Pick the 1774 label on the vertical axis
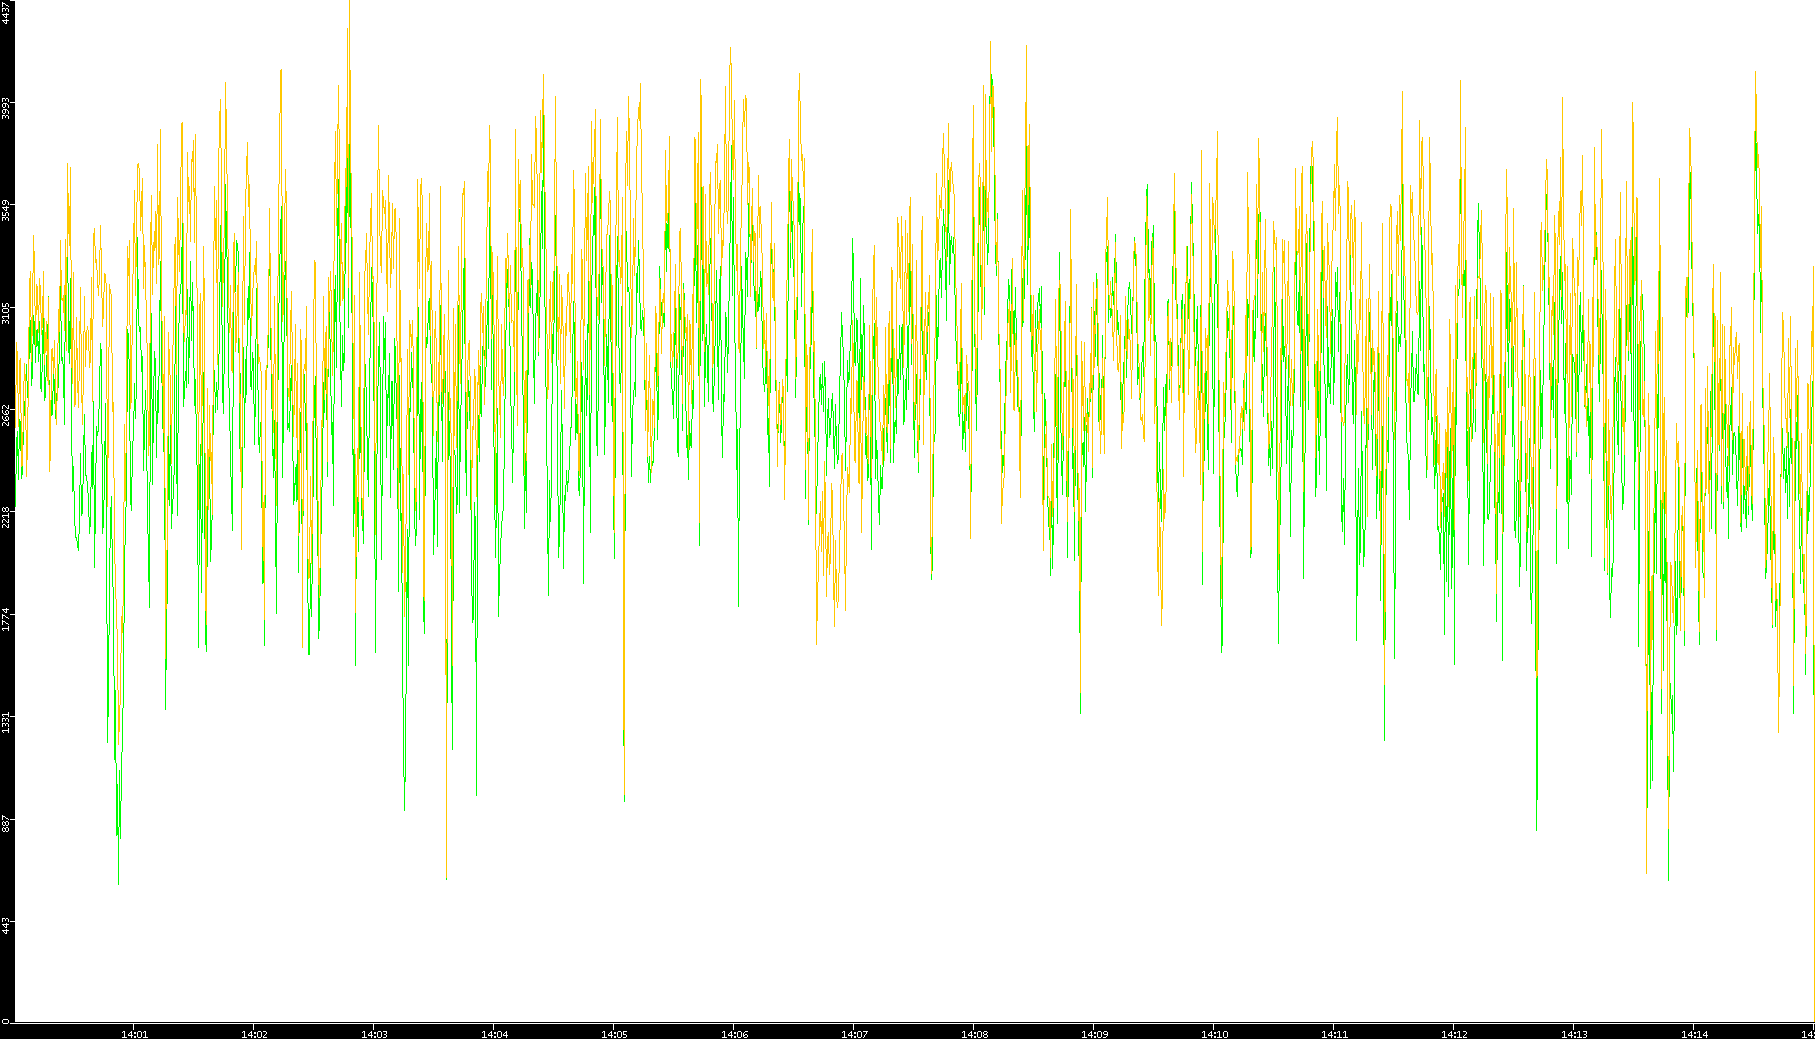Image resolution: width=1815 pixels, height=1039 pixels. click(6, 619)
